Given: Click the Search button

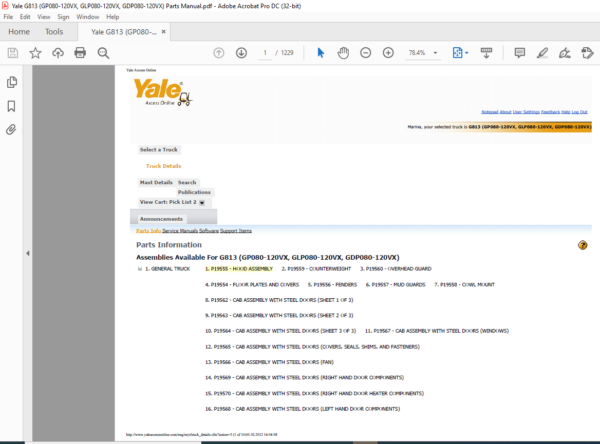Looking at the screenshot, I should pos(187,183).
